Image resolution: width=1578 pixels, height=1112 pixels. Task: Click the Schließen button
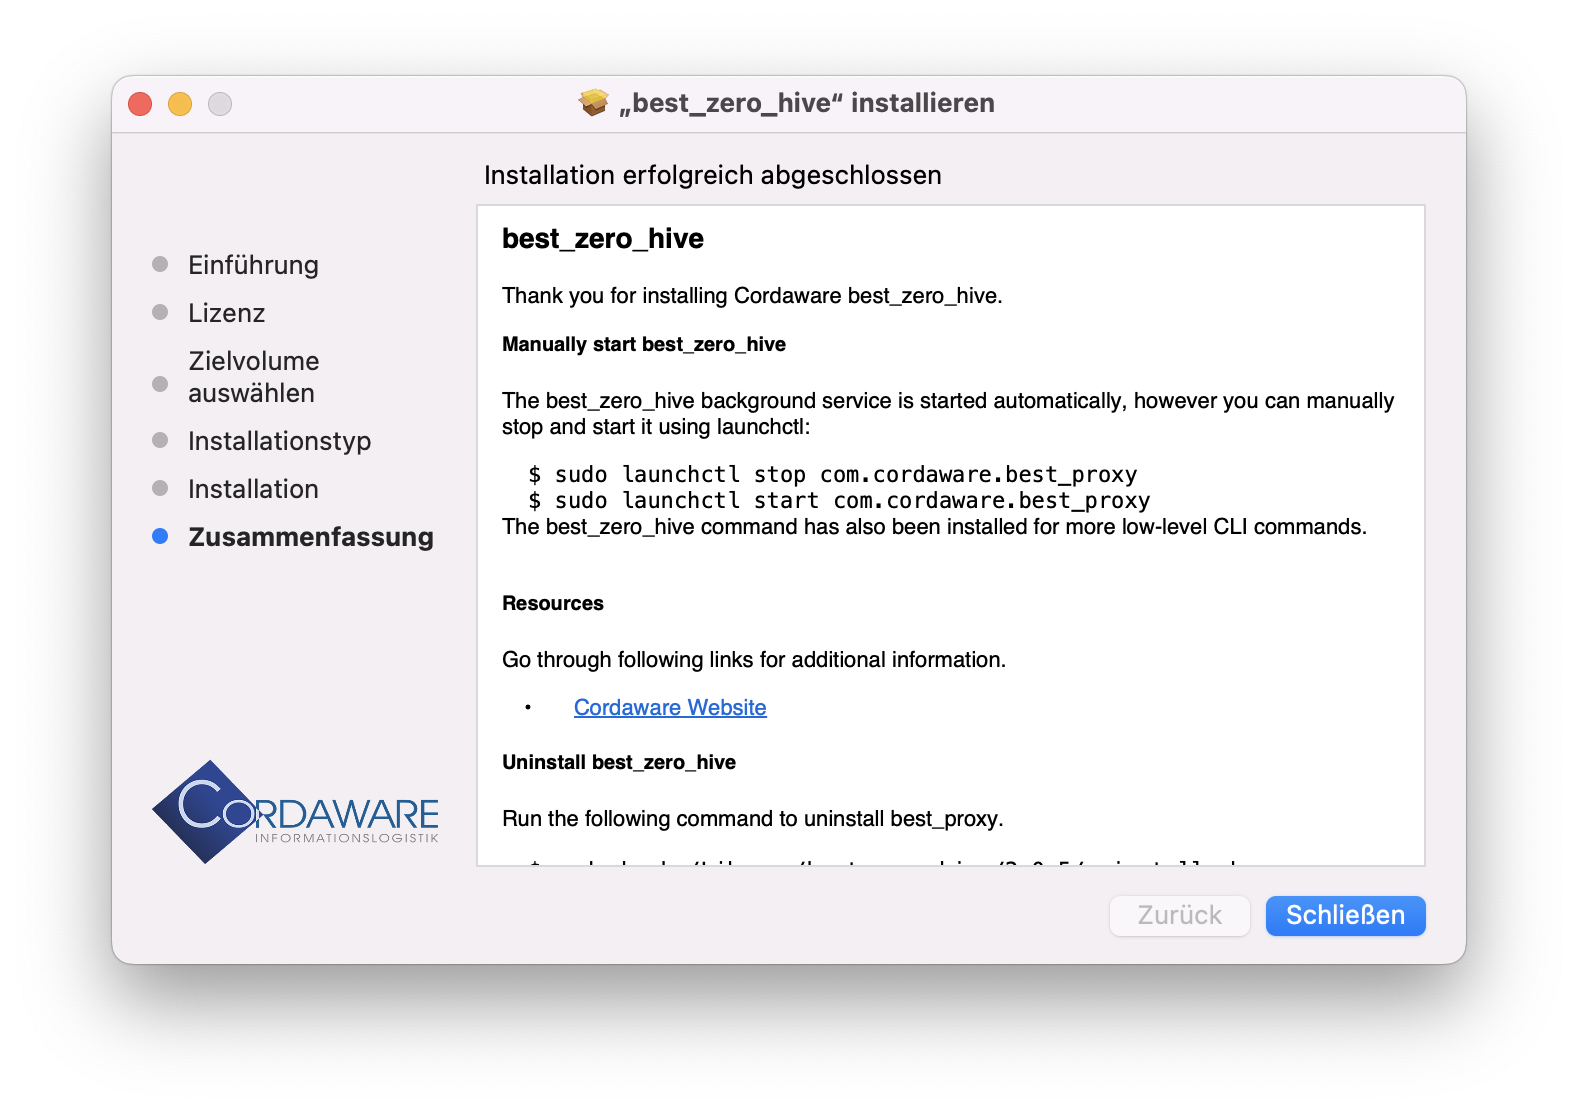click(x=1345, y=915)
